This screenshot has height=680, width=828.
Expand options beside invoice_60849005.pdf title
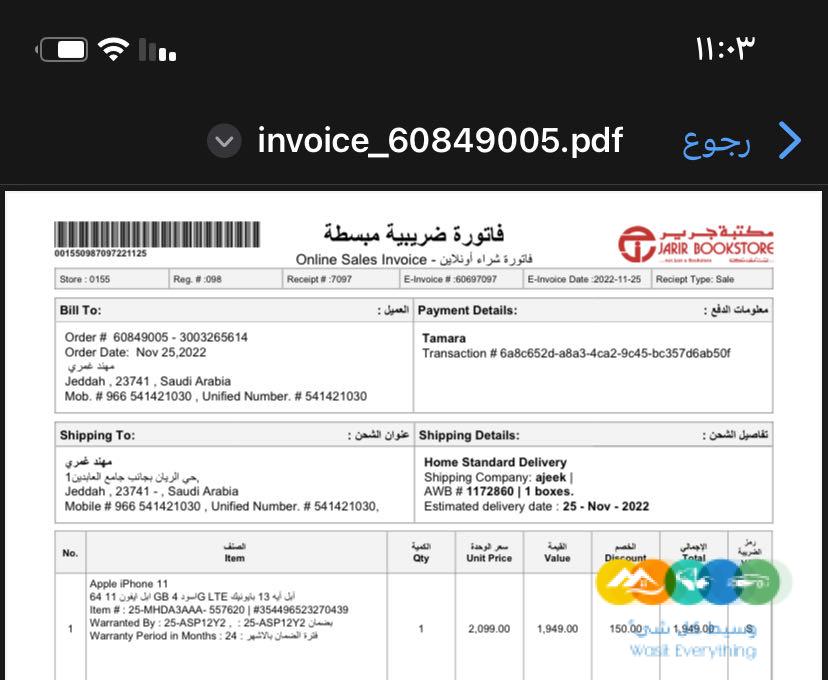click(224, 140)
